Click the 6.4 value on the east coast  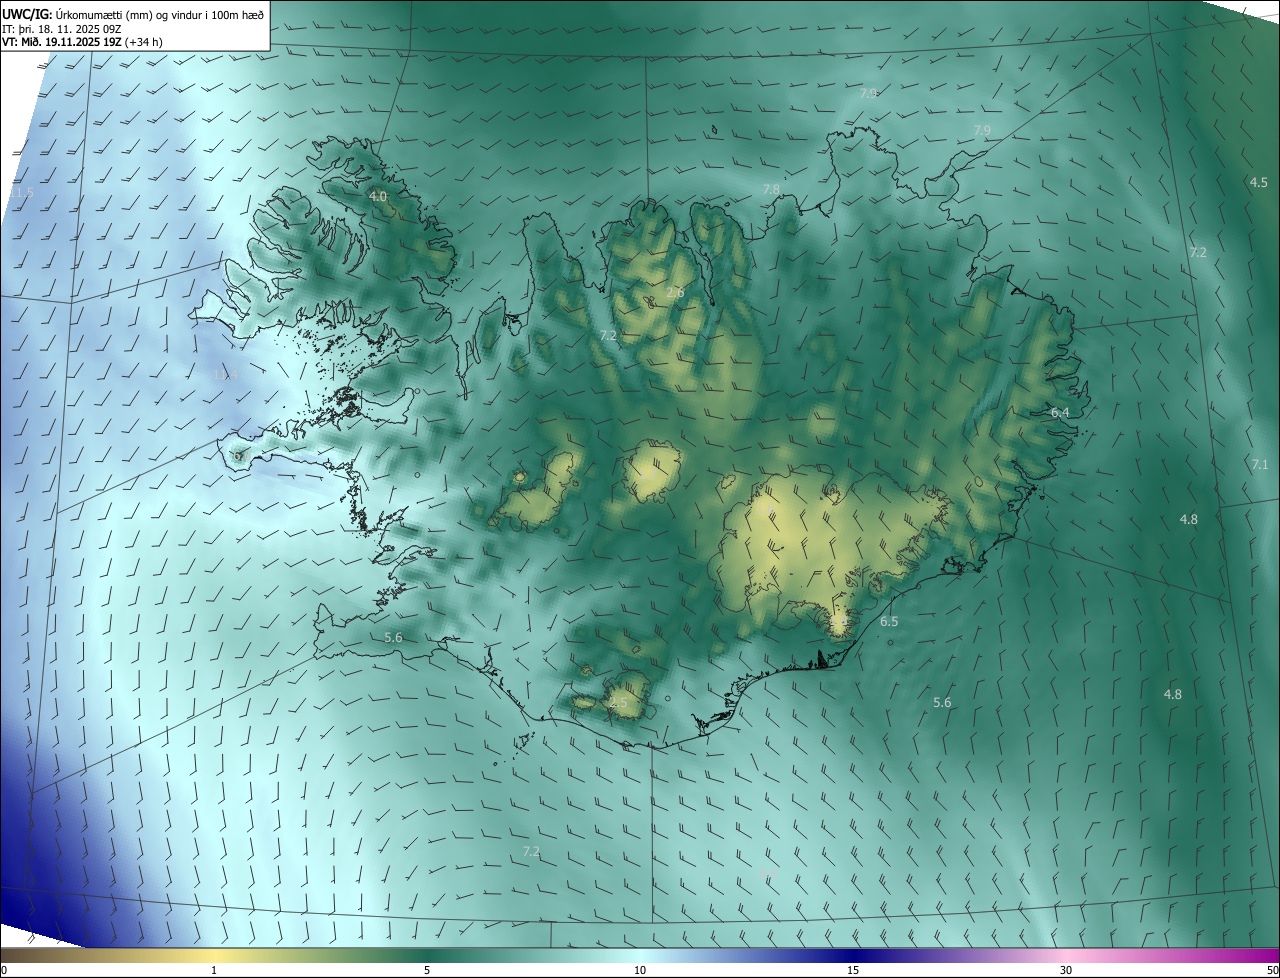point(1060,412)
